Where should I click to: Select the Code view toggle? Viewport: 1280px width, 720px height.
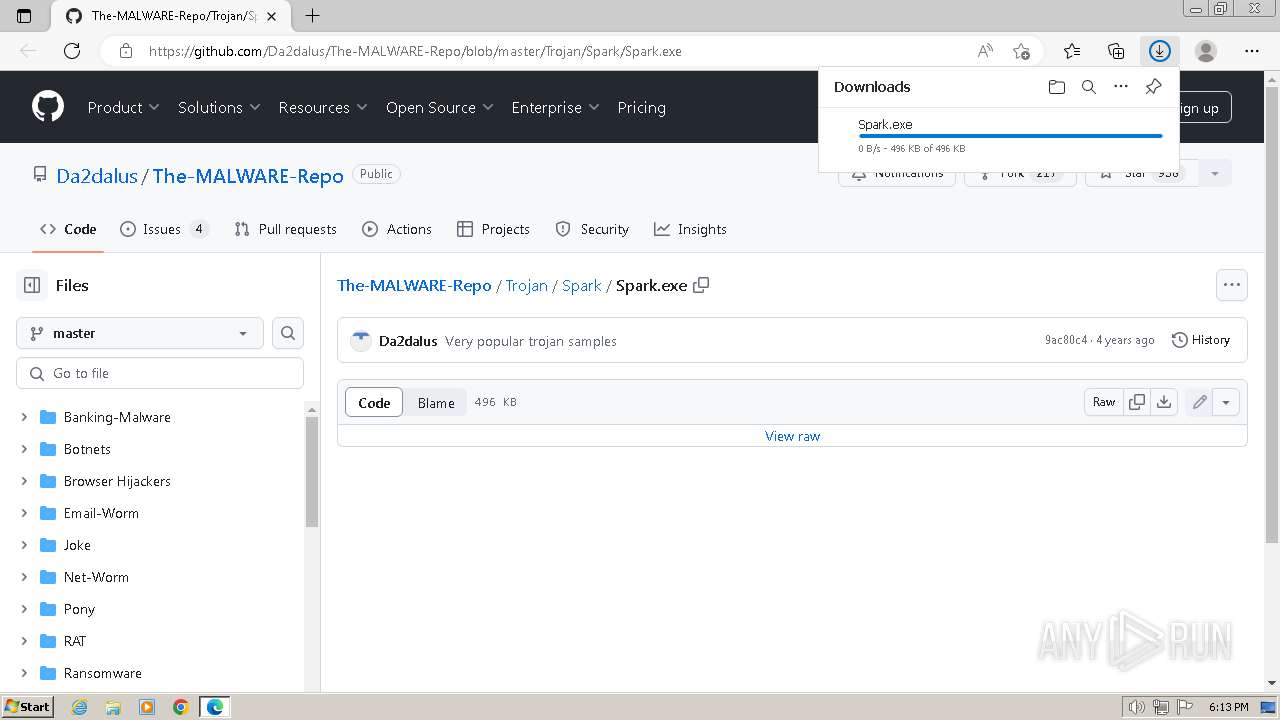coord(374,402)
